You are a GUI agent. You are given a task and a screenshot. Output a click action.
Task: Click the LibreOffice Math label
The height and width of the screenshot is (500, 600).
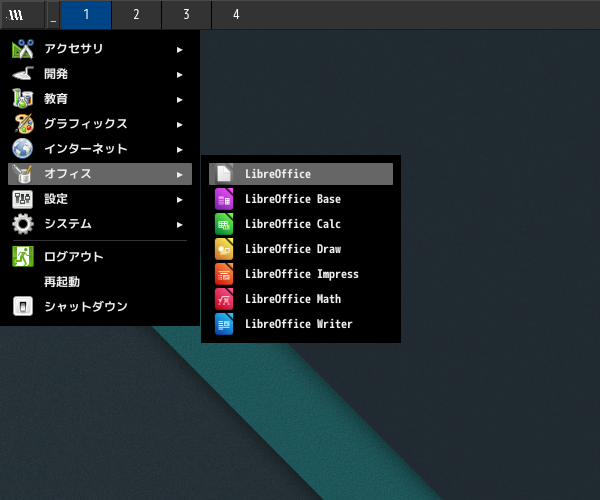293,299
